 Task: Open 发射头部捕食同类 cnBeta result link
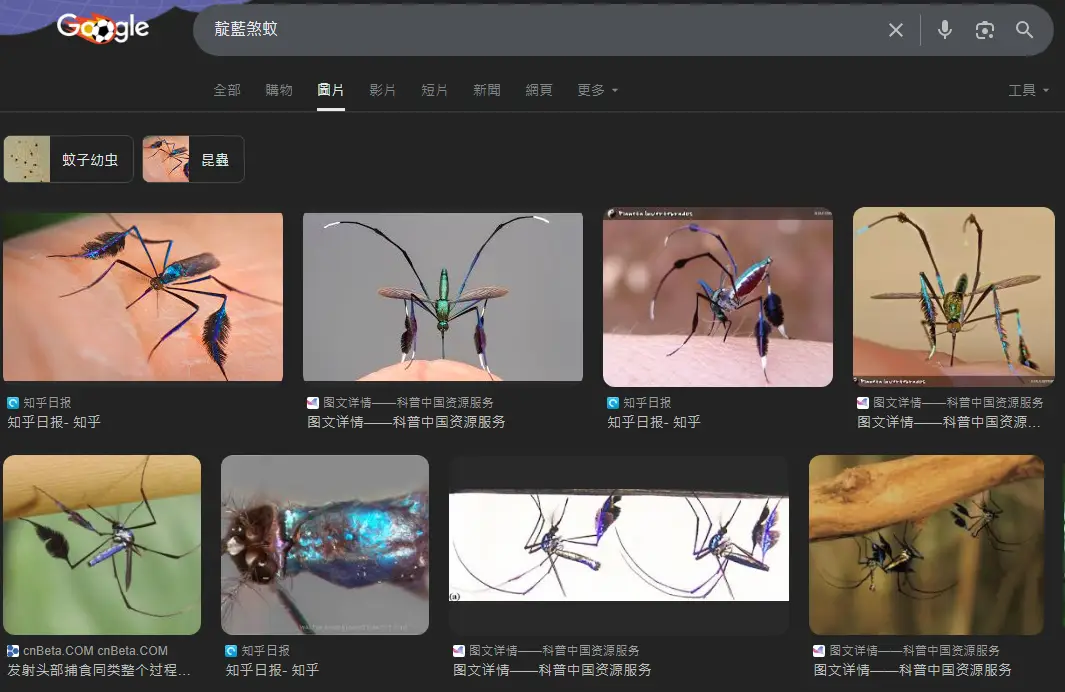(98, 670)
